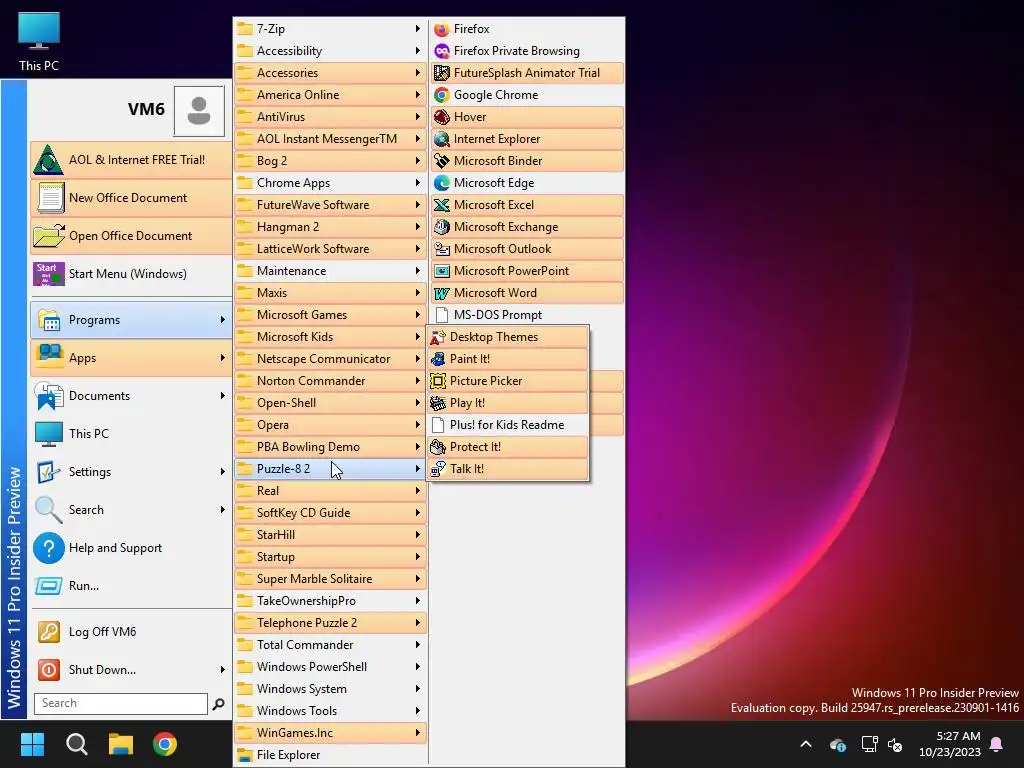
Task: Expand the Maxis folder
Action: (330, 293)
